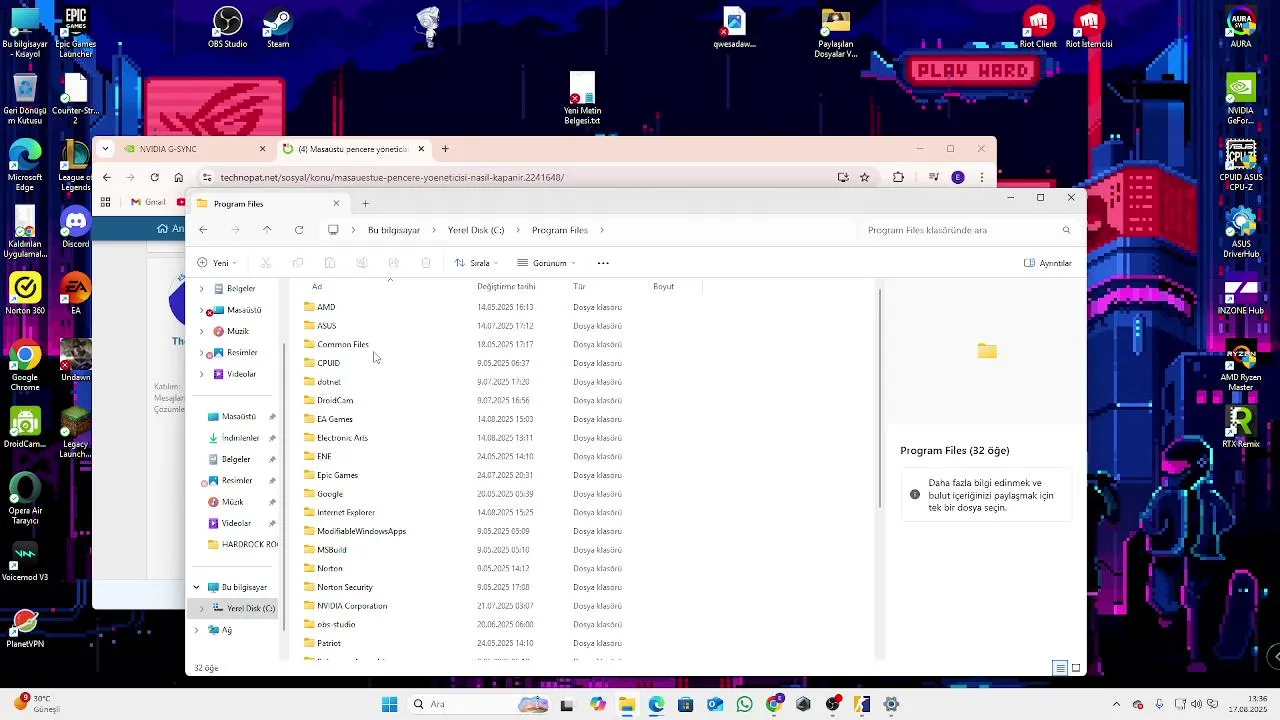The height and width of the screenshot is (720, 1280).
Task: Open the Yeni dropdown menu
Action: tap(217, 263)
